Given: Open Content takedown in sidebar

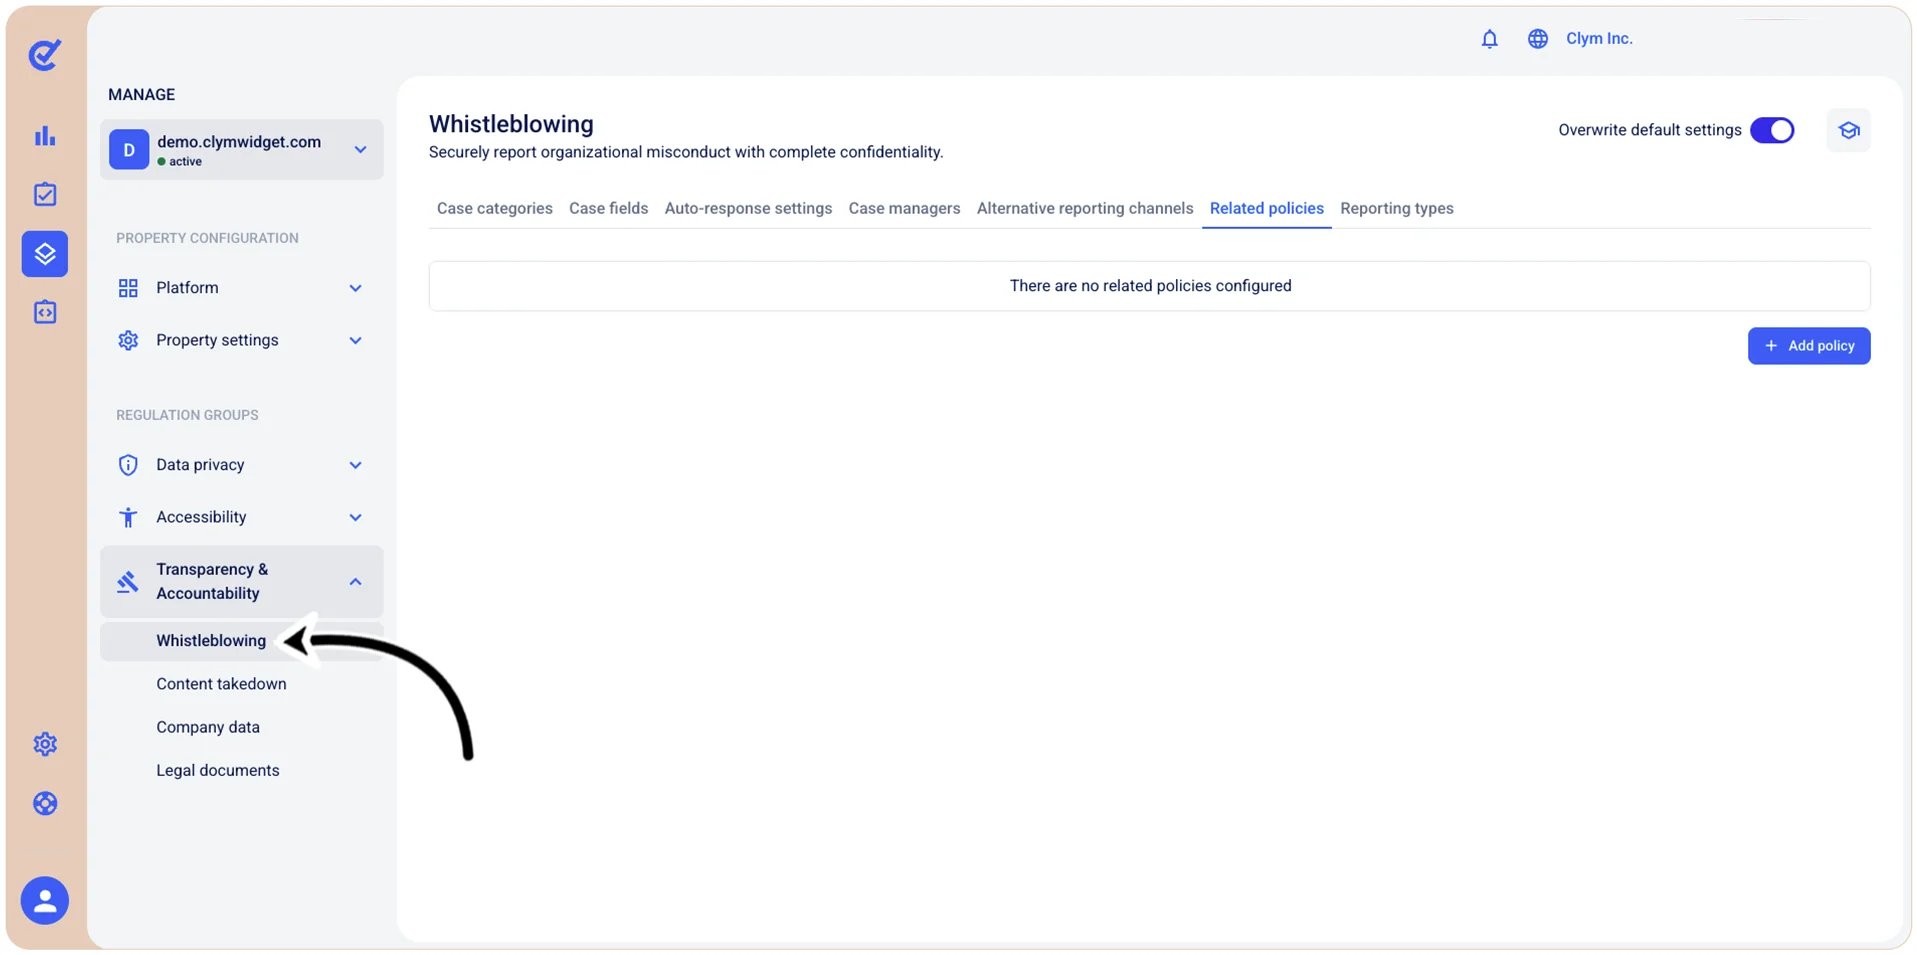Looking at the screenshot, I should tap(221, 684).
